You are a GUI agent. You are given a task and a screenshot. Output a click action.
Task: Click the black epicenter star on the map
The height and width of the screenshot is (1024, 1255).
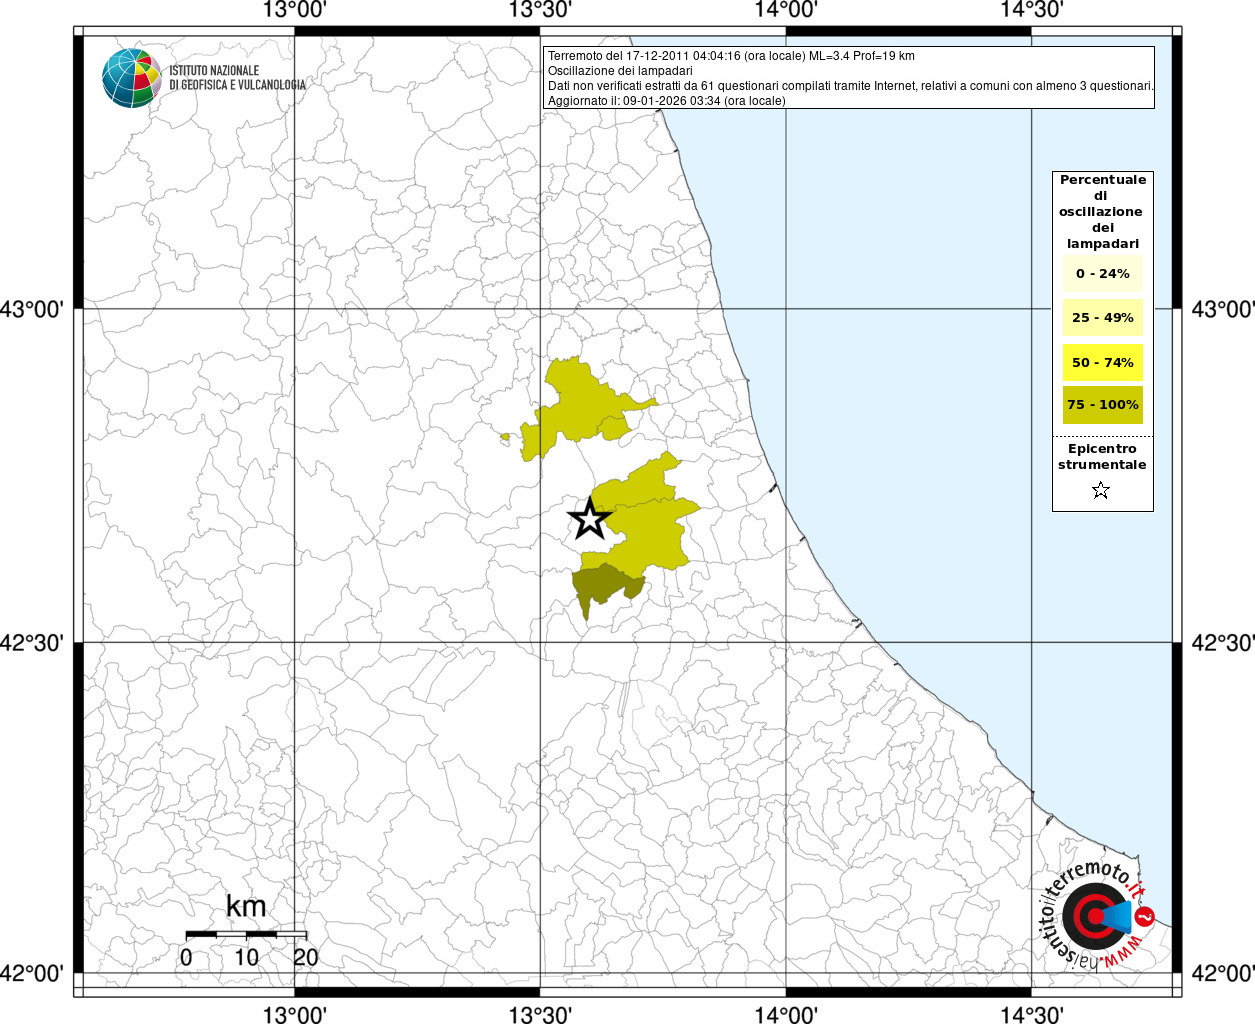[589, 519]
